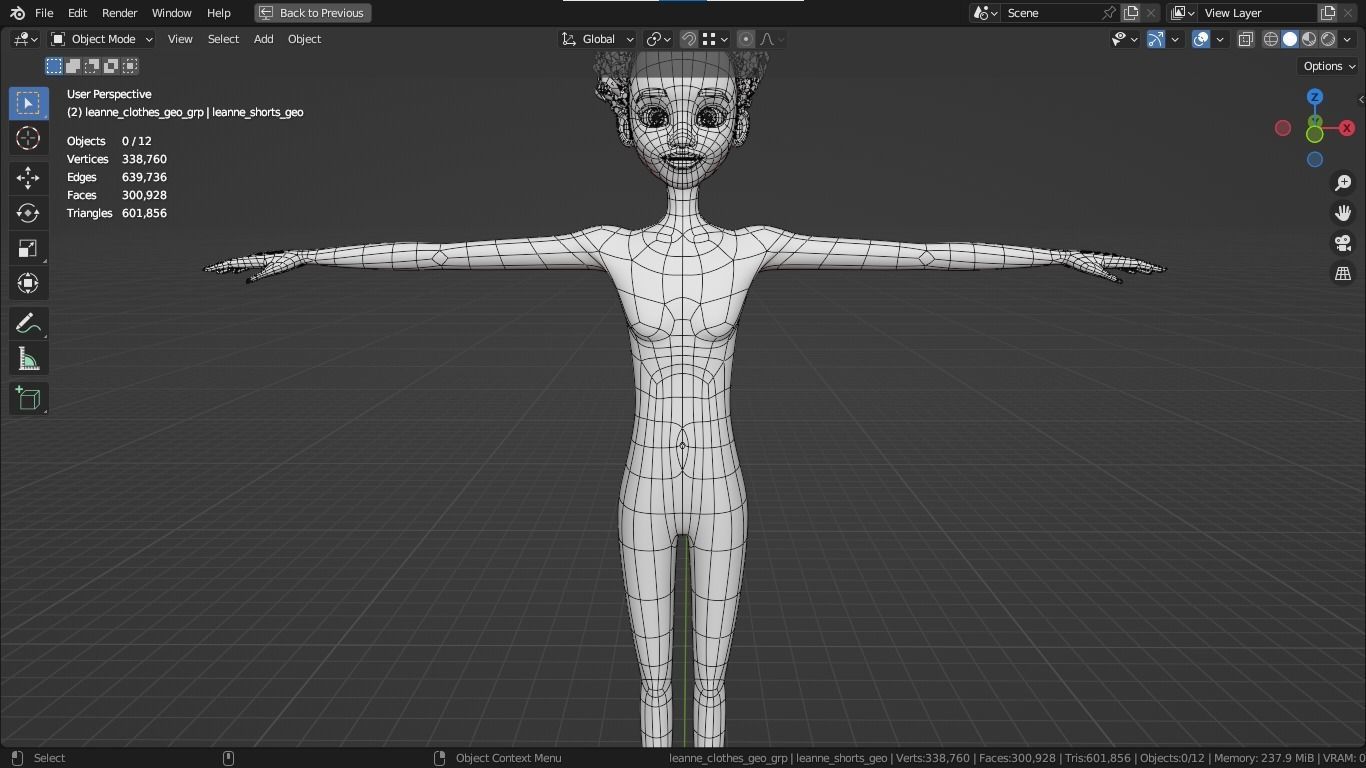Toggle viewport overlays
1366x768 pixels.
click(x=1201, y=39)
